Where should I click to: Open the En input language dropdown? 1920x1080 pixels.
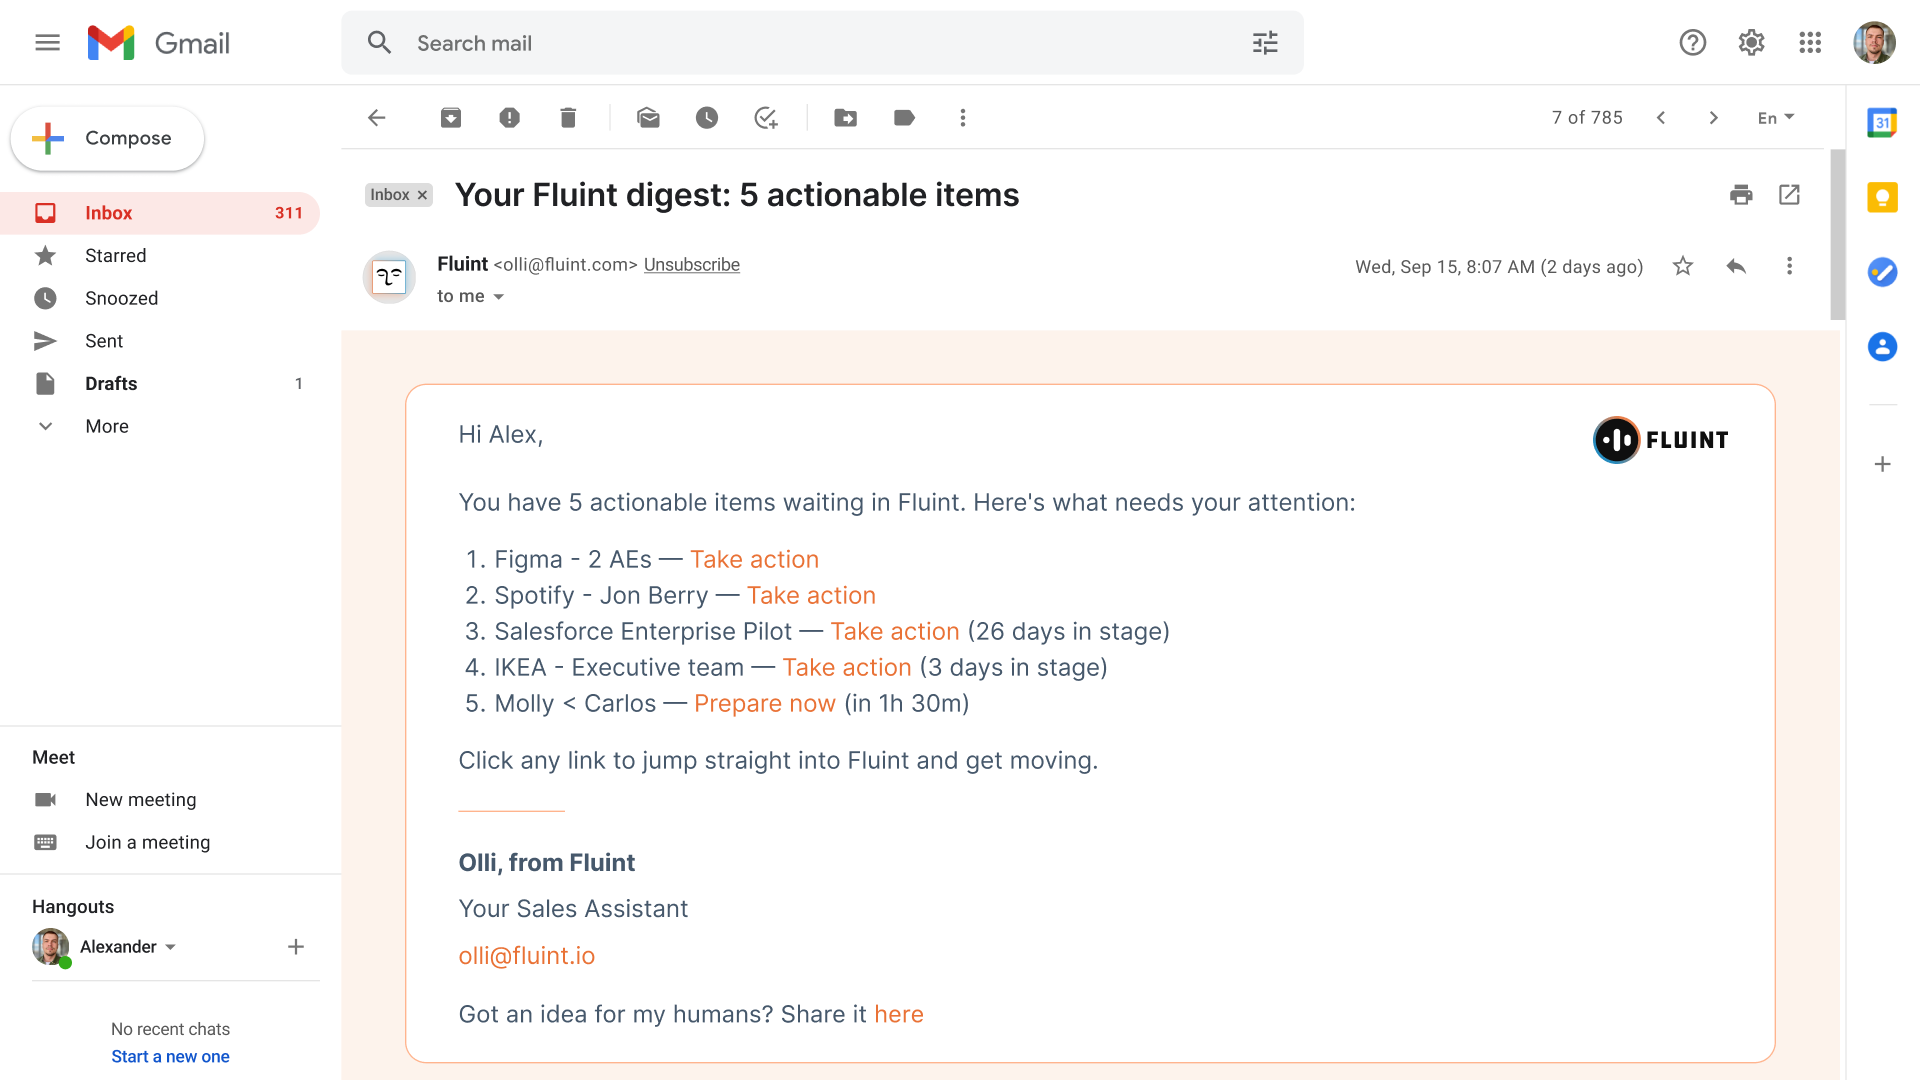(x=1776, y=118)
